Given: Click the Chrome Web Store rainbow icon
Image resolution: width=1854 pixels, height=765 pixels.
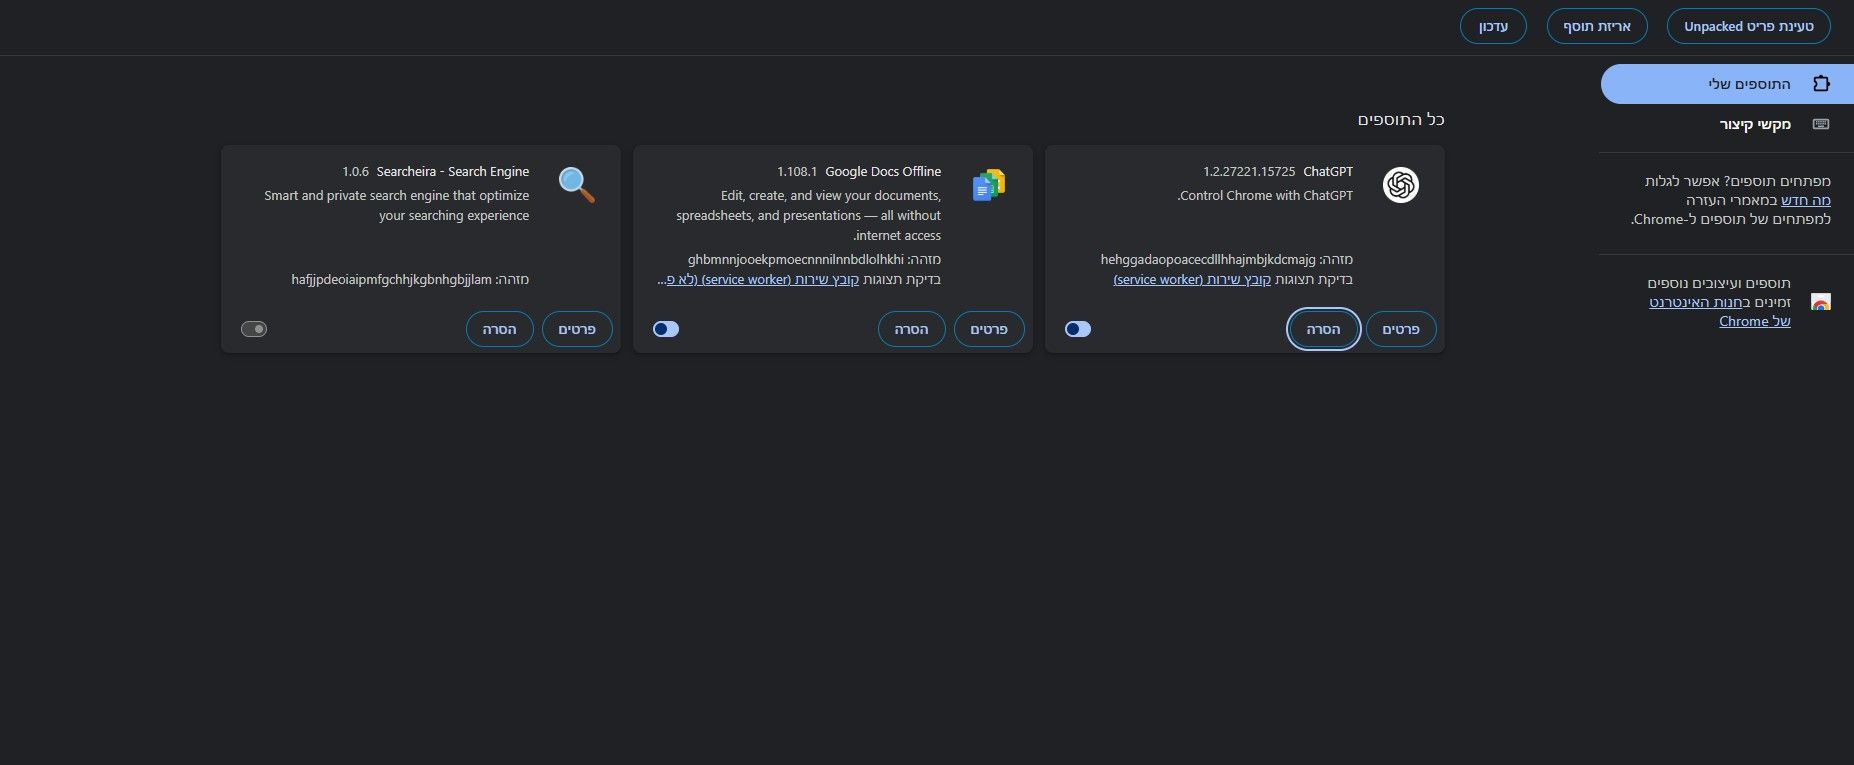Looking at the screenshot, I should [x=1821, y=302].
